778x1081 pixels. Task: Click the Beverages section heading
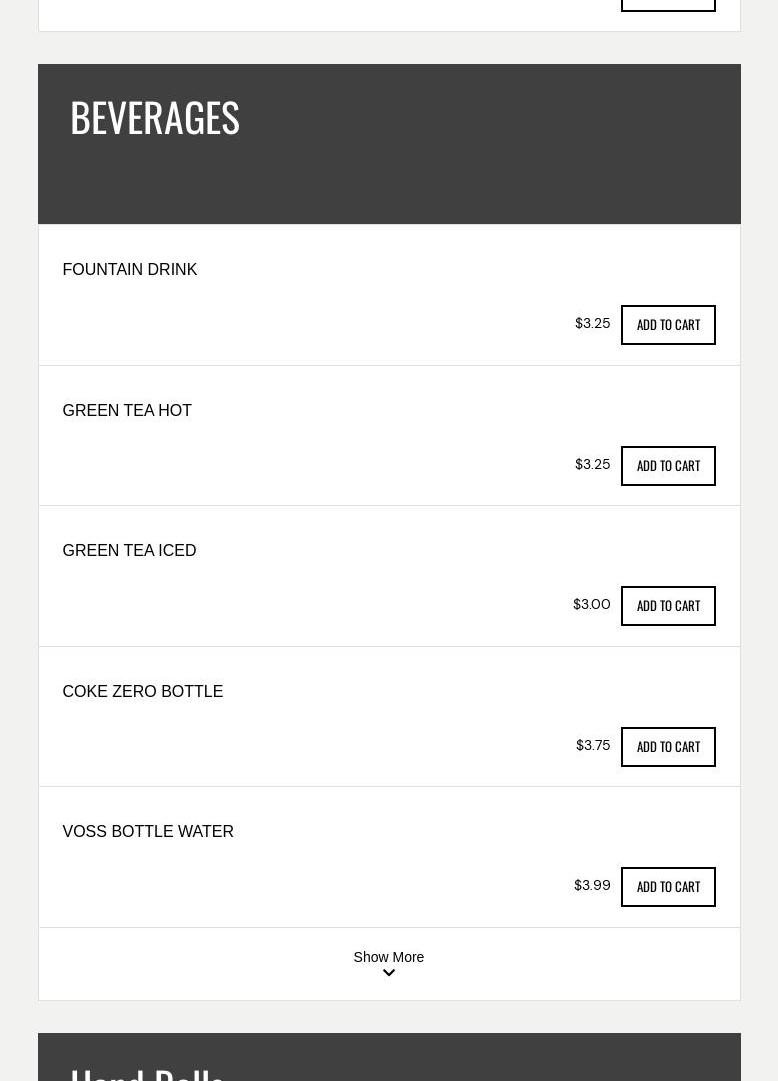(155, 118)
